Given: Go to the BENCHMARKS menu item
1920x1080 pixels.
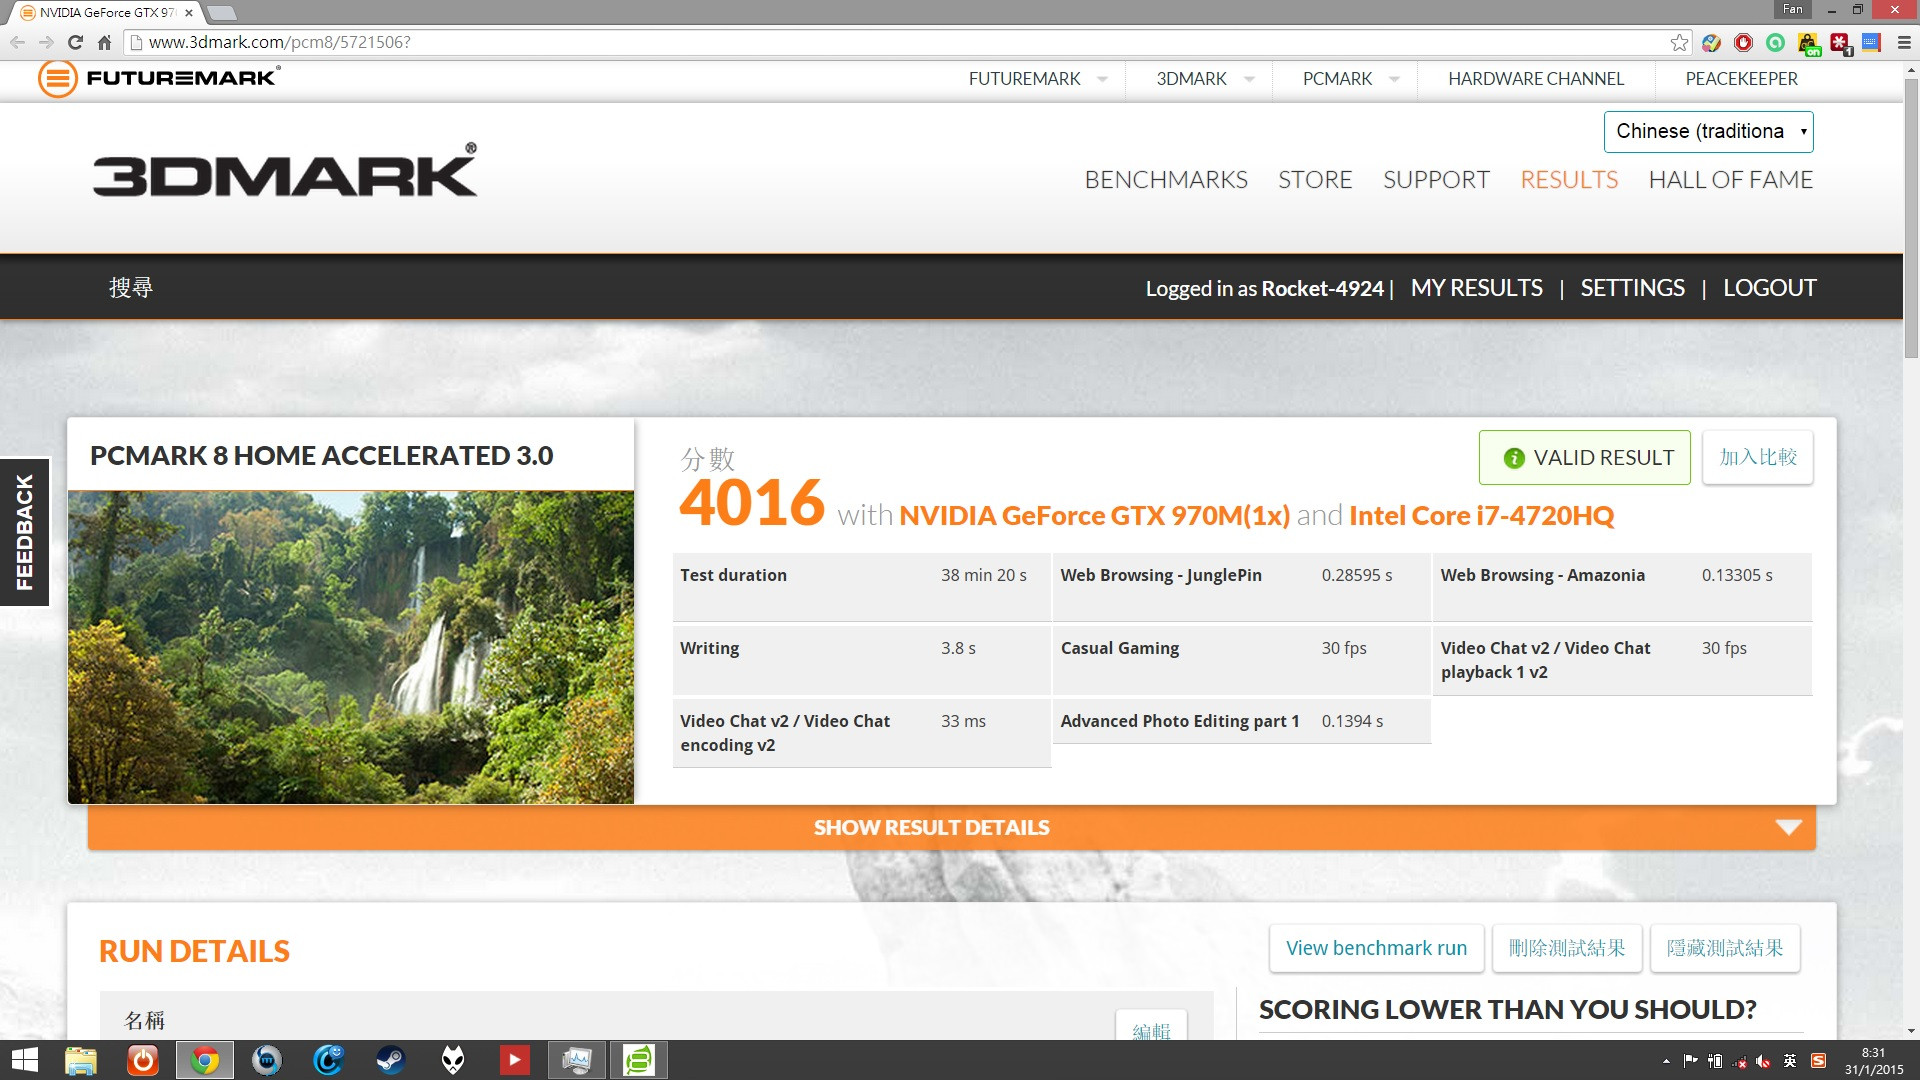Looking at the screenshot, I should [1166, 180].
